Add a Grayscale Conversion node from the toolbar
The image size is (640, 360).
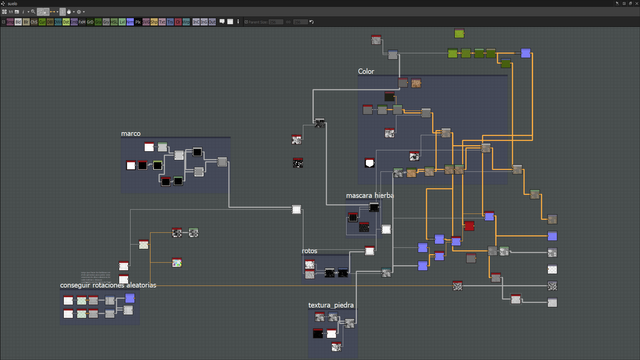[106, 22]
